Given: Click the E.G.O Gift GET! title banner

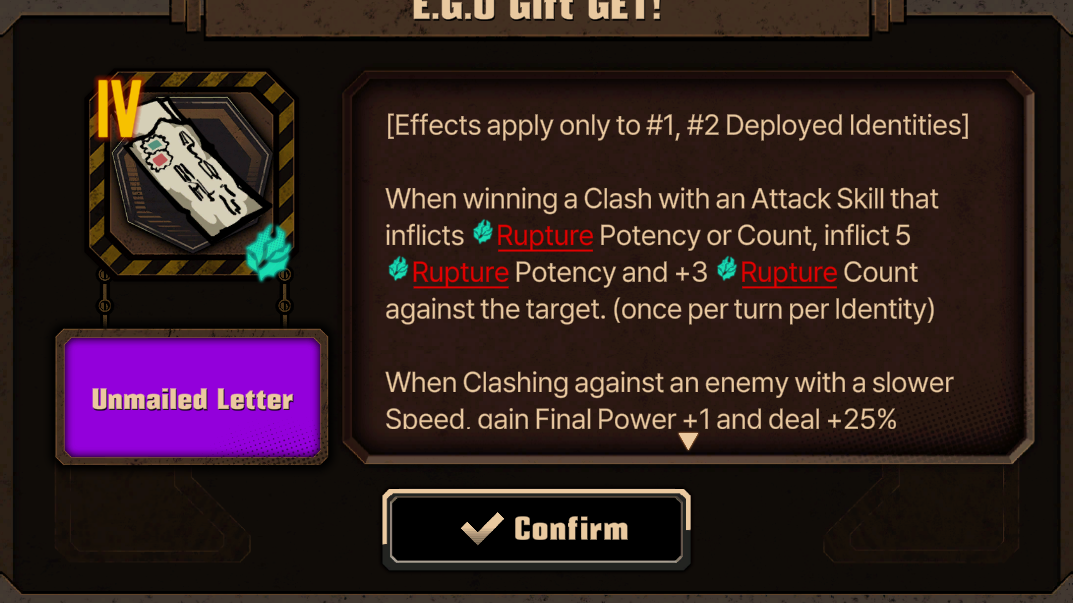Looking at the screenshot, I should pos(537,15).
